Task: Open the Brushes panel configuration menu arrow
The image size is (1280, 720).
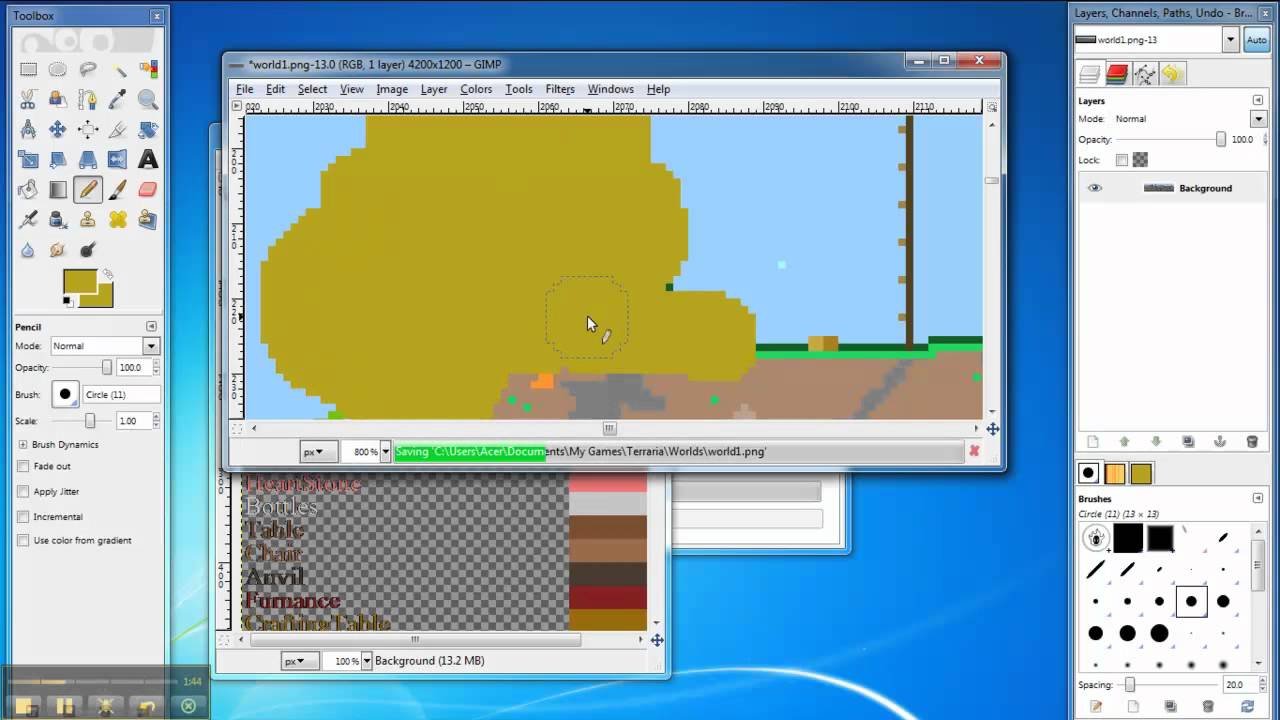Action: [1258, 498]
